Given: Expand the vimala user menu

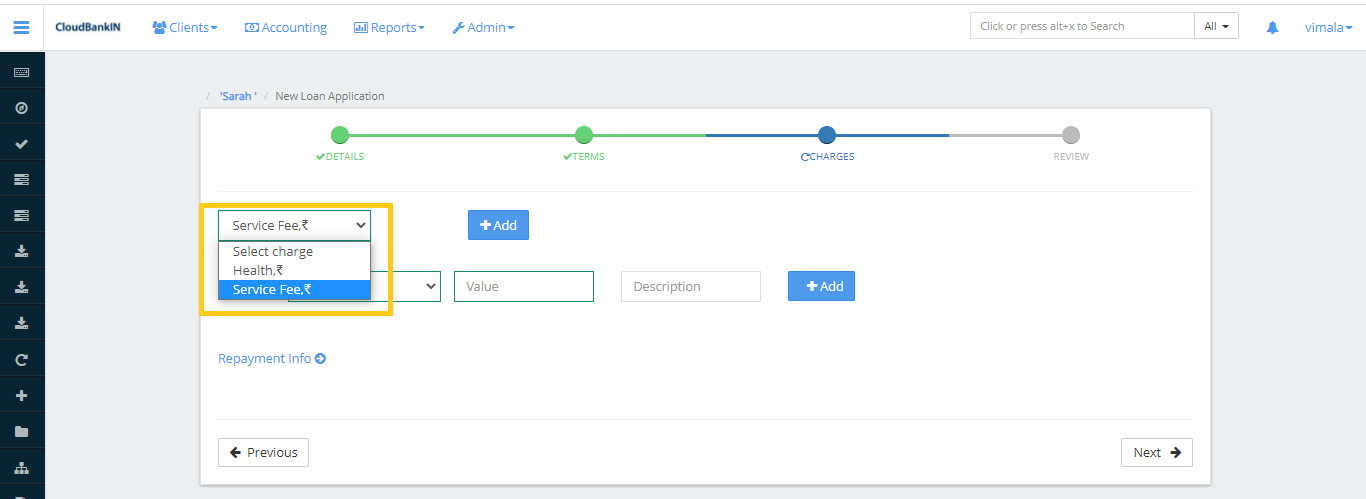Looking at the screenshot, I should tap(1328, 28).
